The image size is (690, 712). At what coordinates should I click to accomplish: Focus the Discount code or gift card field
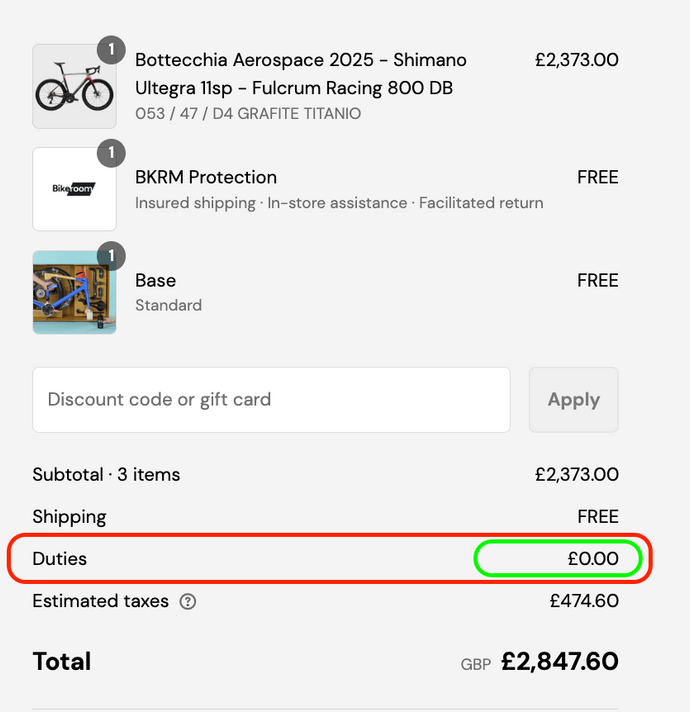pos(271,400)
